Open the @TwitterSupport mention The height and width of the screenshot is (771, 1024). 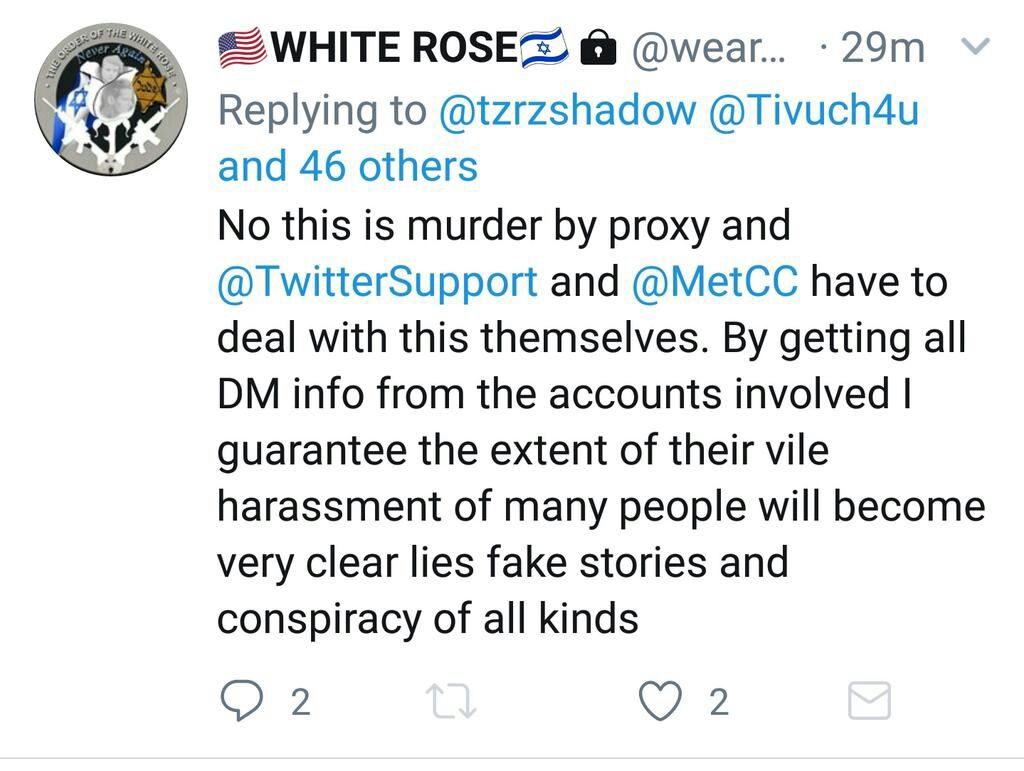377,282
